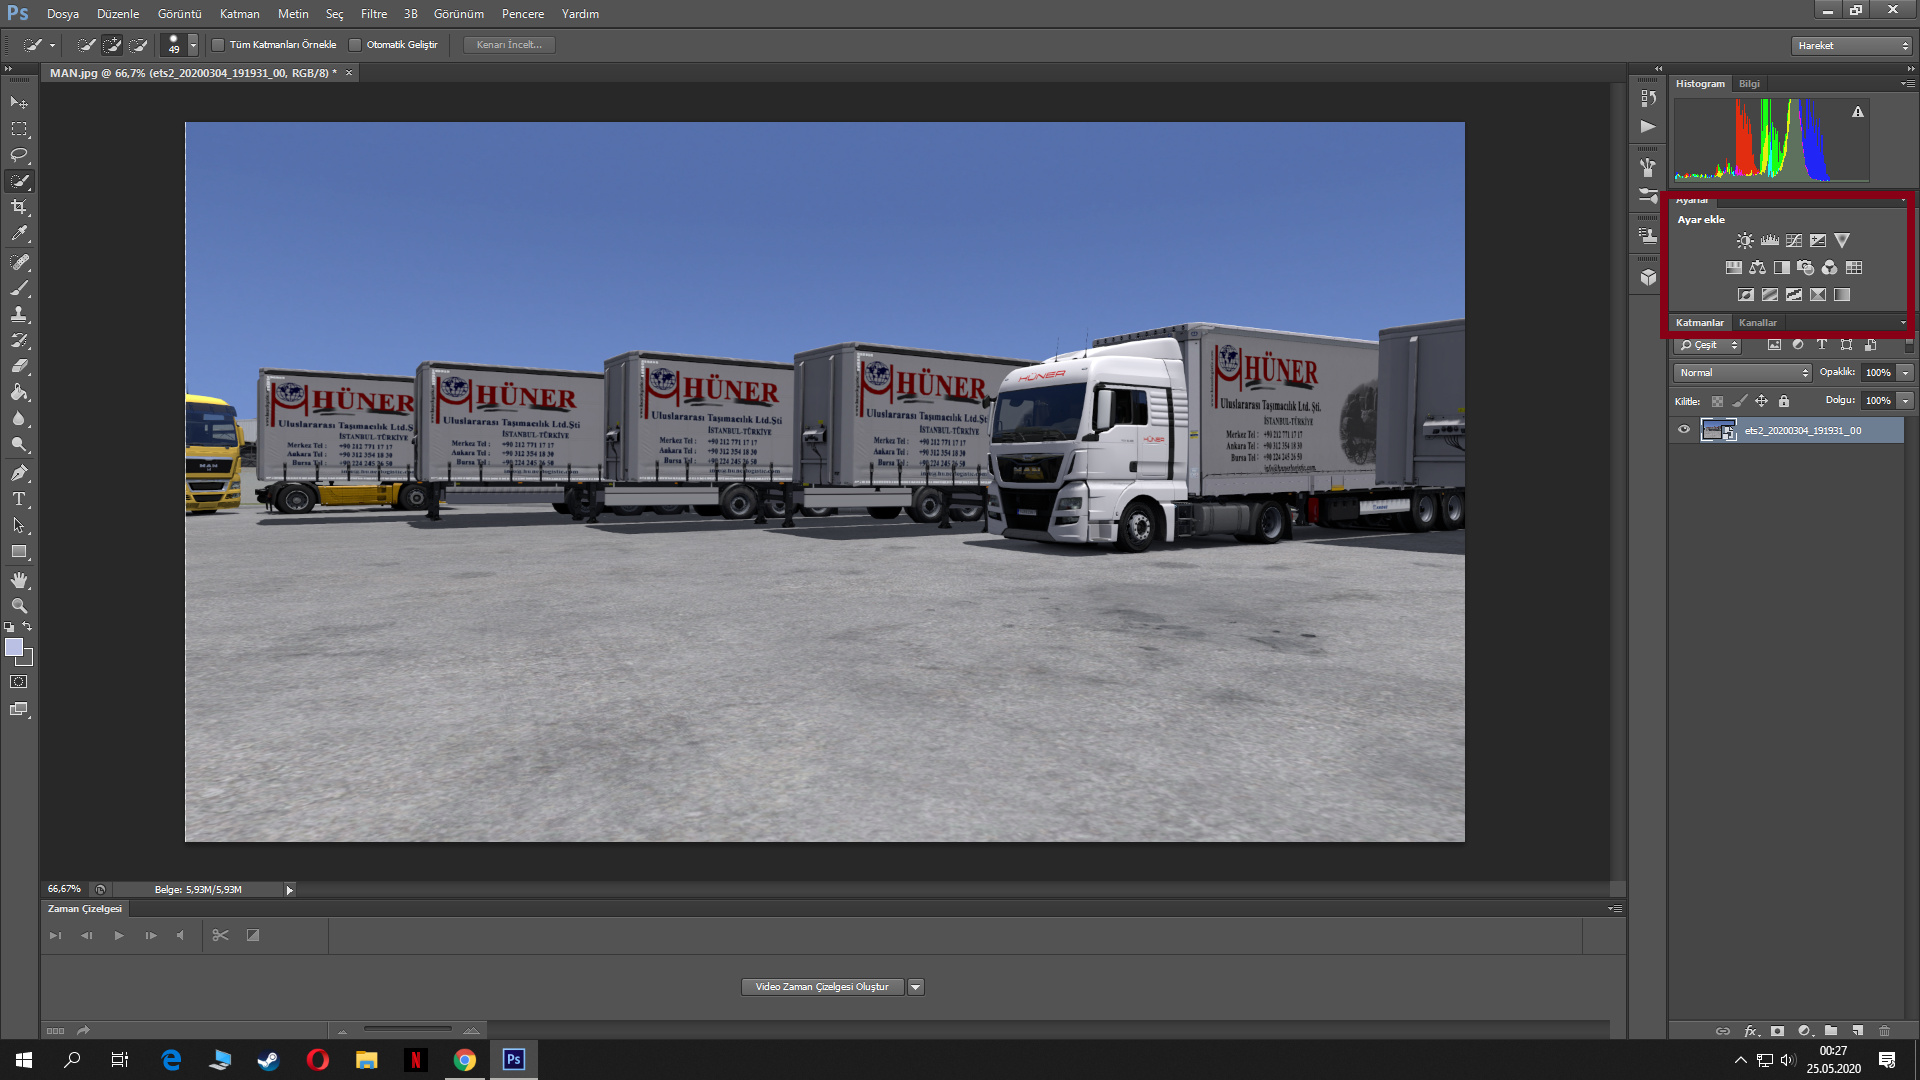
Task: Toggle lock all for layer
Action: tap(1784, 402)
